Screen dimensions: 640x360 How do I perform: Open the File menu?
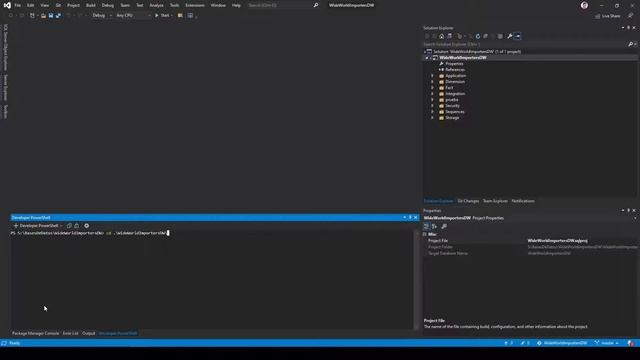(18, 5)
